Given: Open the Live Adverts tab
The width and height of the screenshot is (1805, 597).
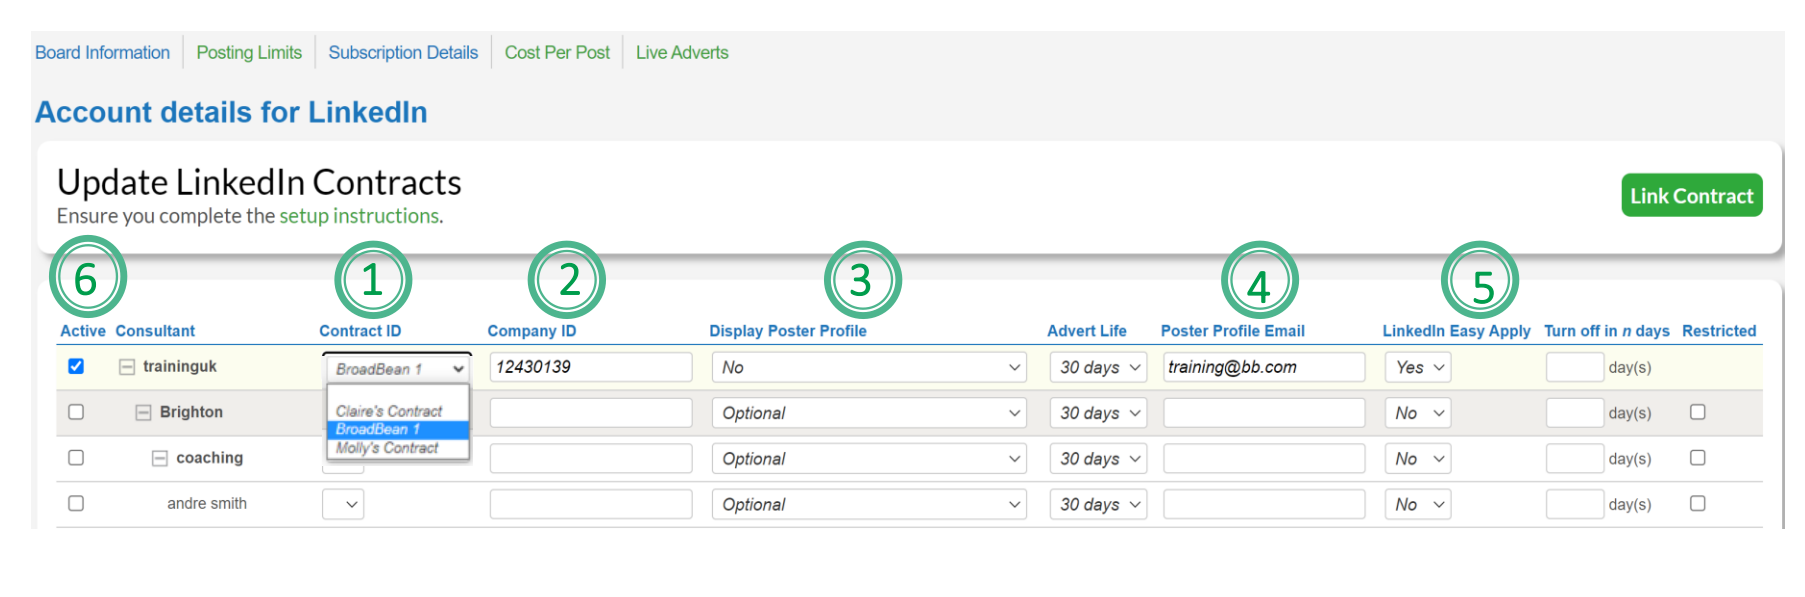Looking at the screenshot, I should point(682,53).
